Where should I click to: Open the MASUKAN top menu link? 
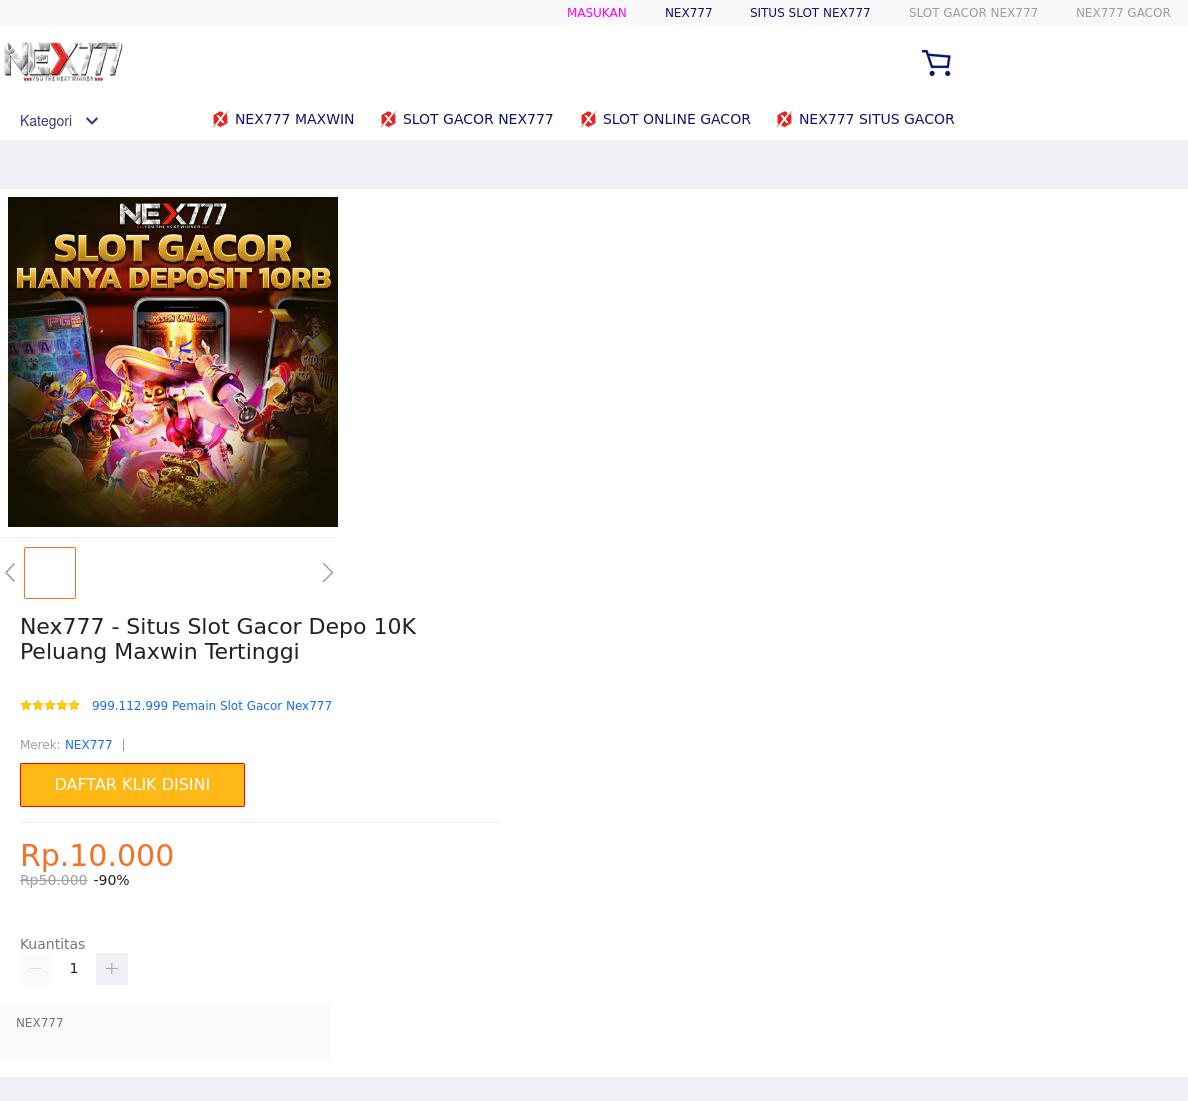click(x=596, y=13)
